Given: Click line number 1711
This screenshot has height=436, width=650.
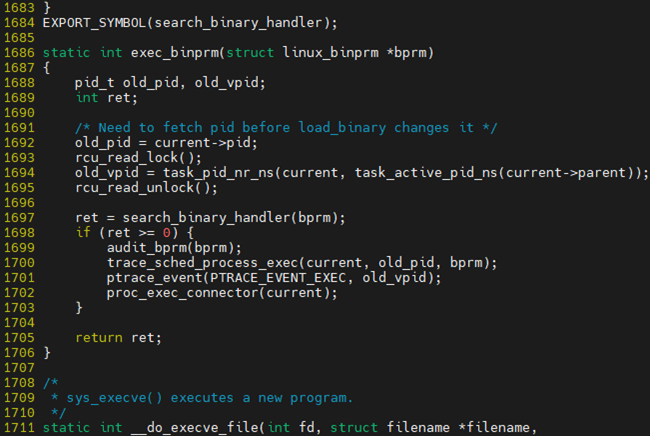Looking at the screenshot, I should point(19,427).
